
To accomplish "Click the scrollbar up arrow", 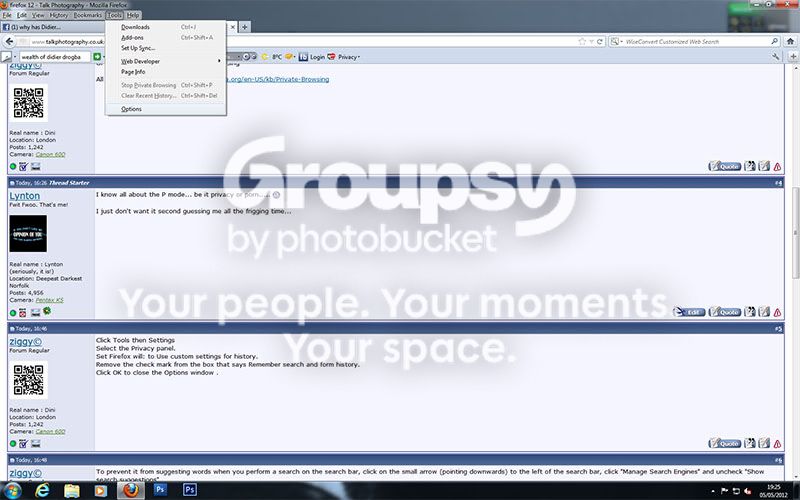I will 795,70.
